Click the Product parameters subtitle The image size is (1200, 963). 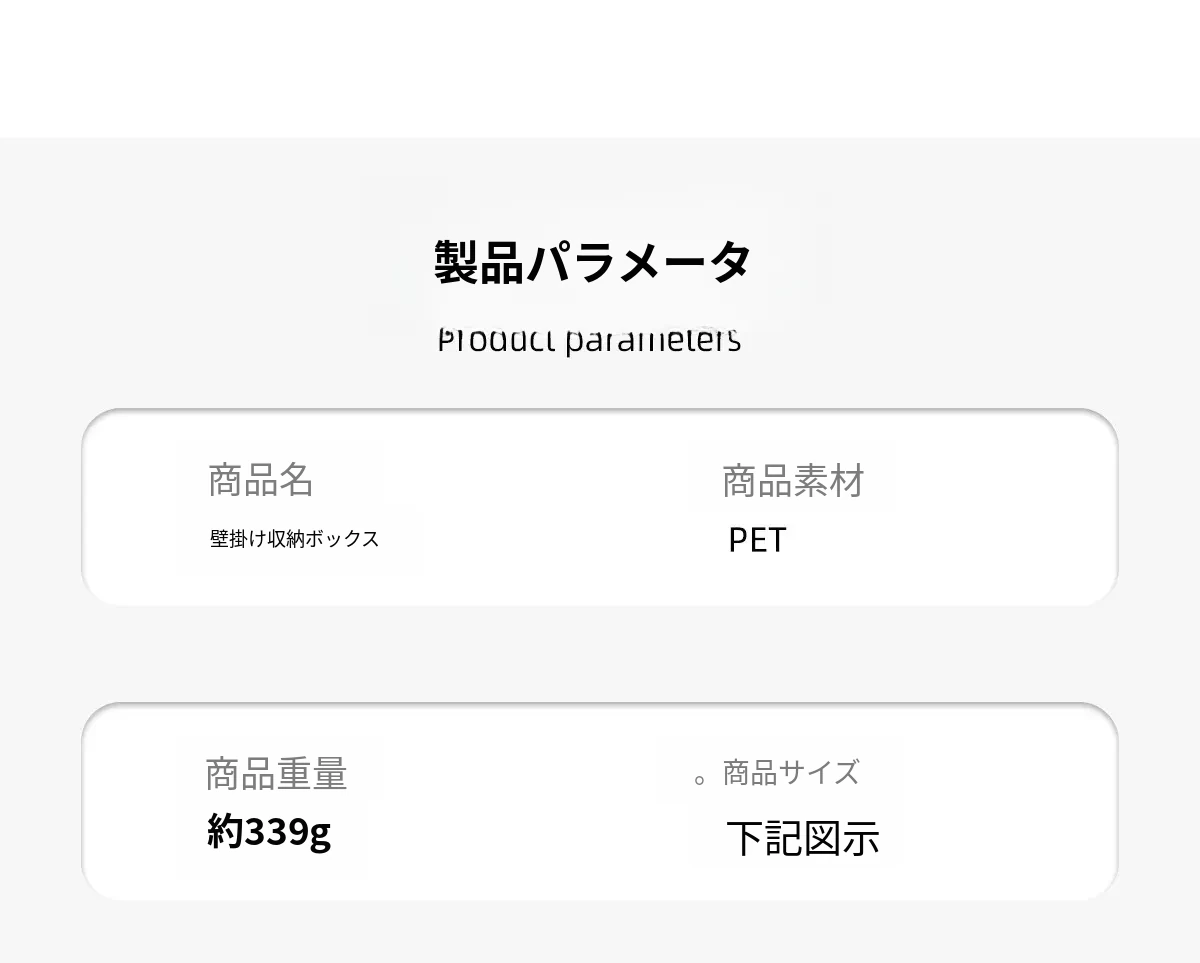click(589, 340)
